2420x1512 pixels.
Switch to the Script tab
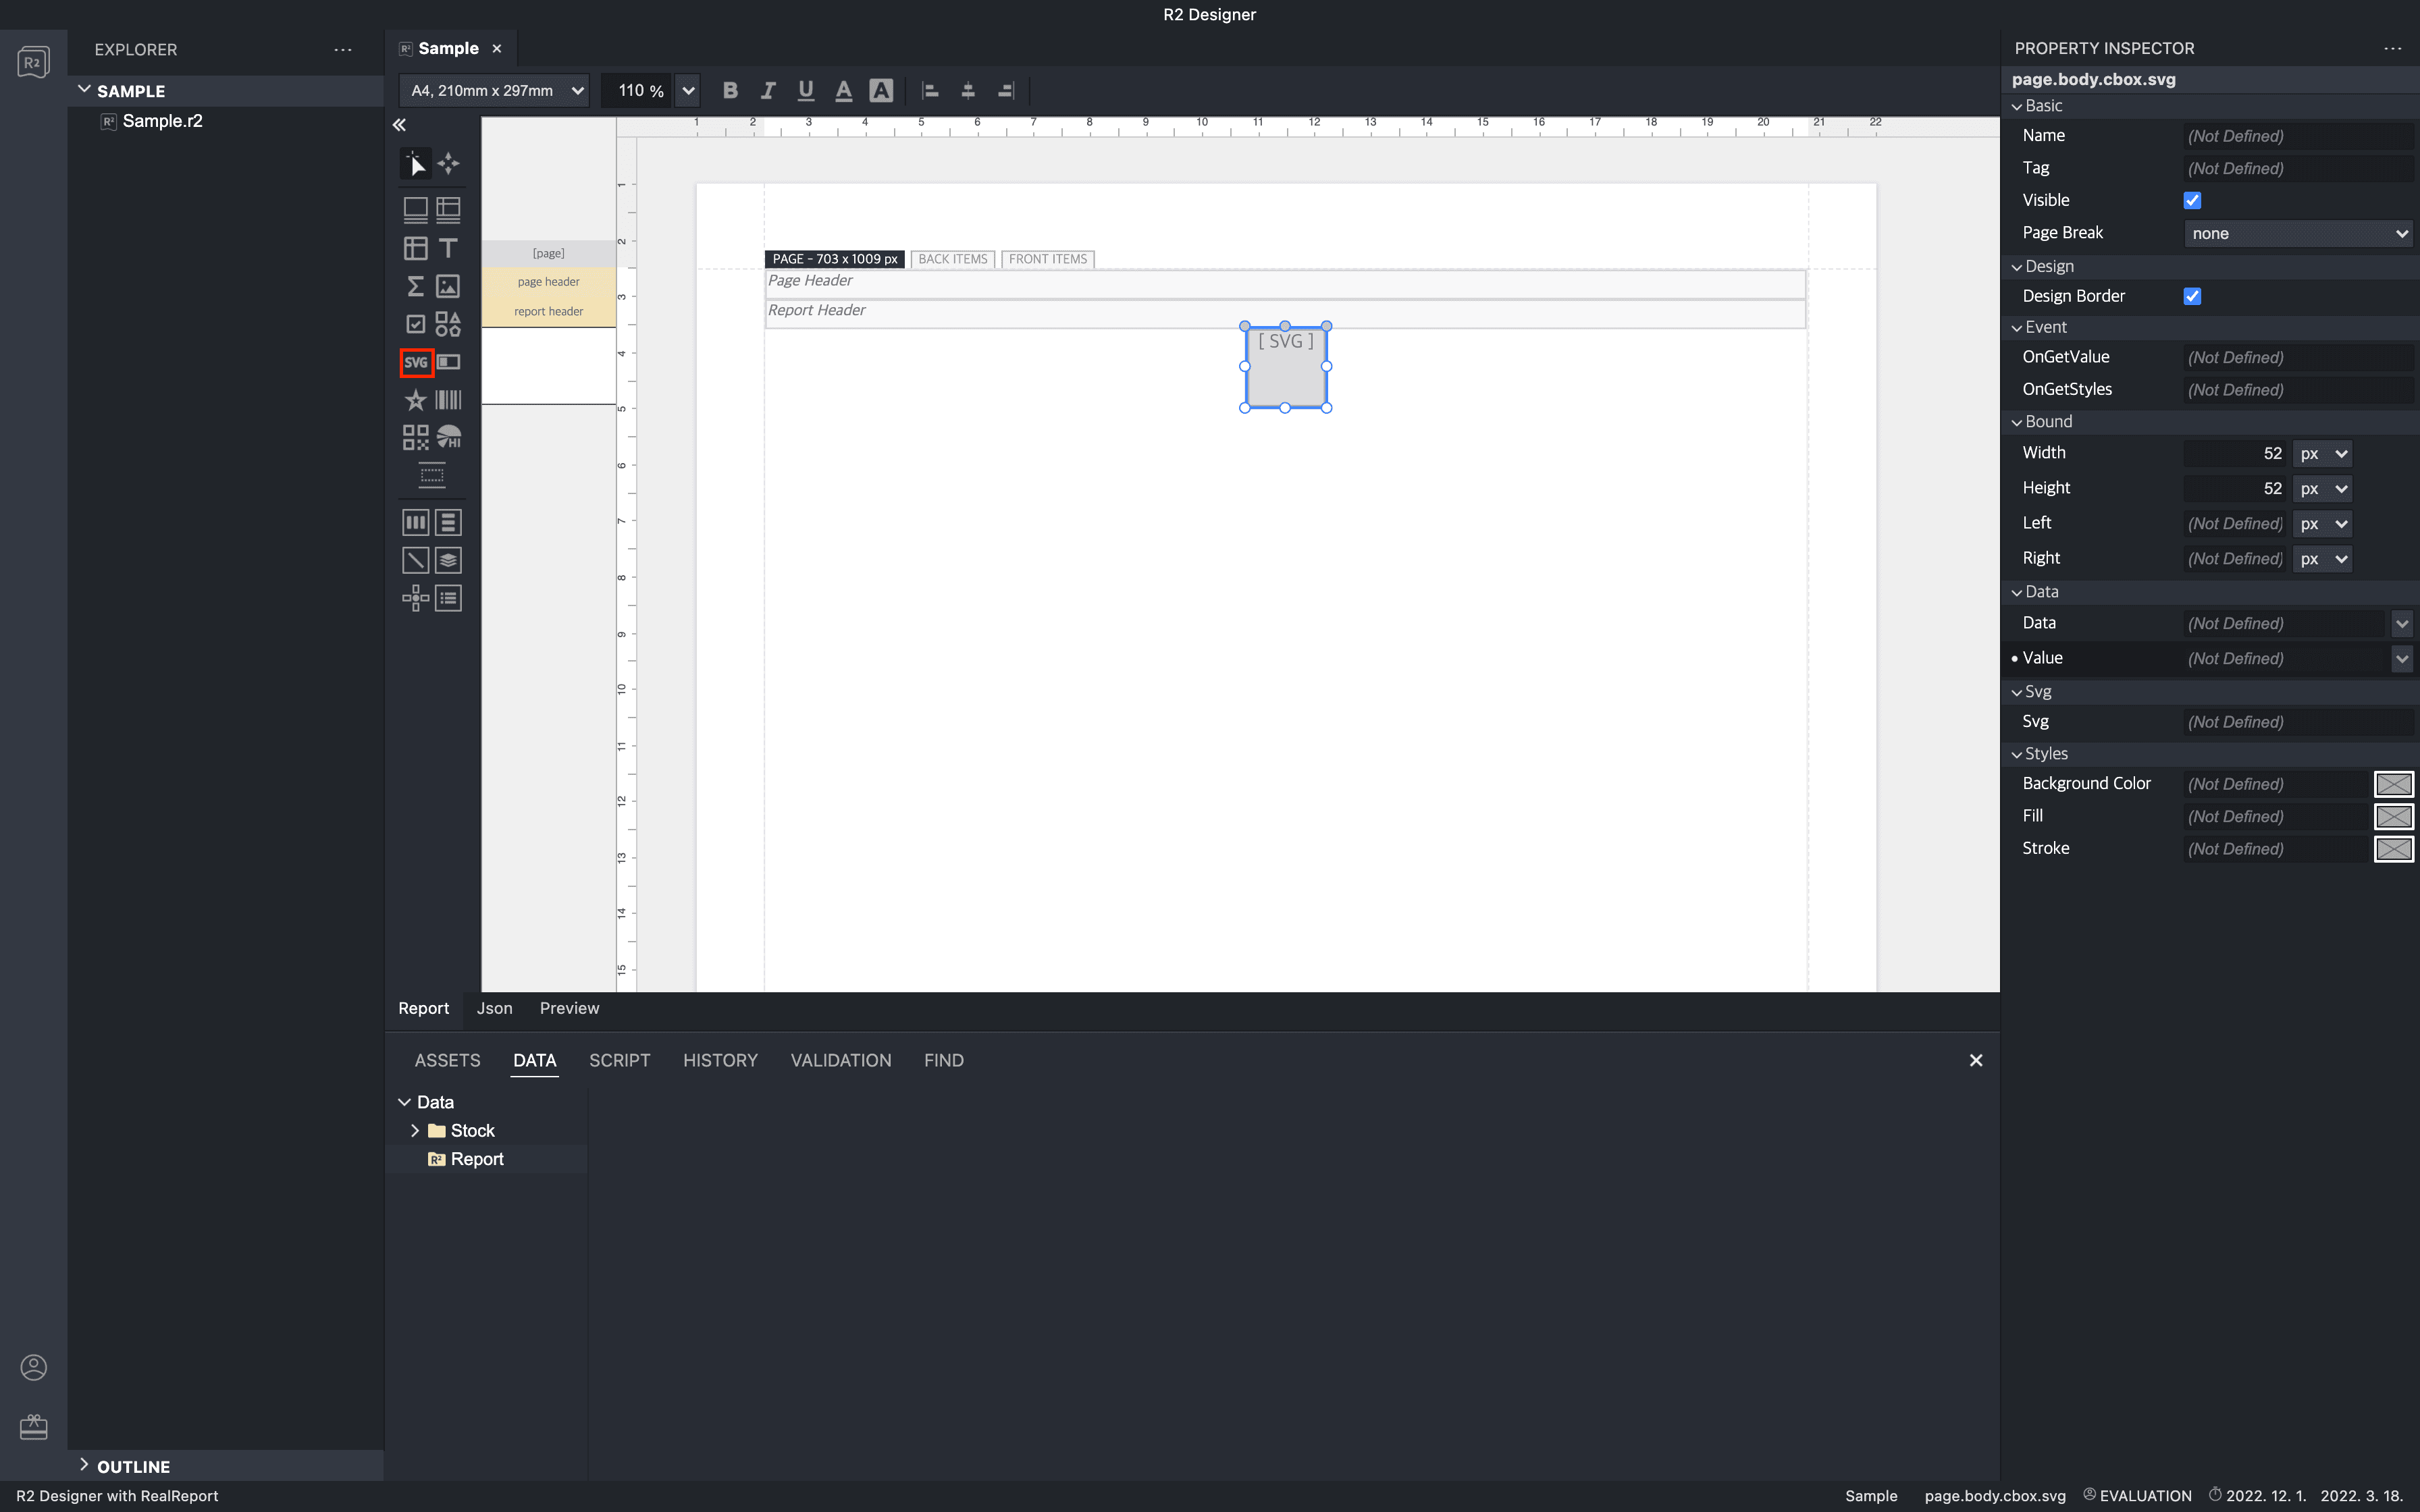(x=621, y=1059)
